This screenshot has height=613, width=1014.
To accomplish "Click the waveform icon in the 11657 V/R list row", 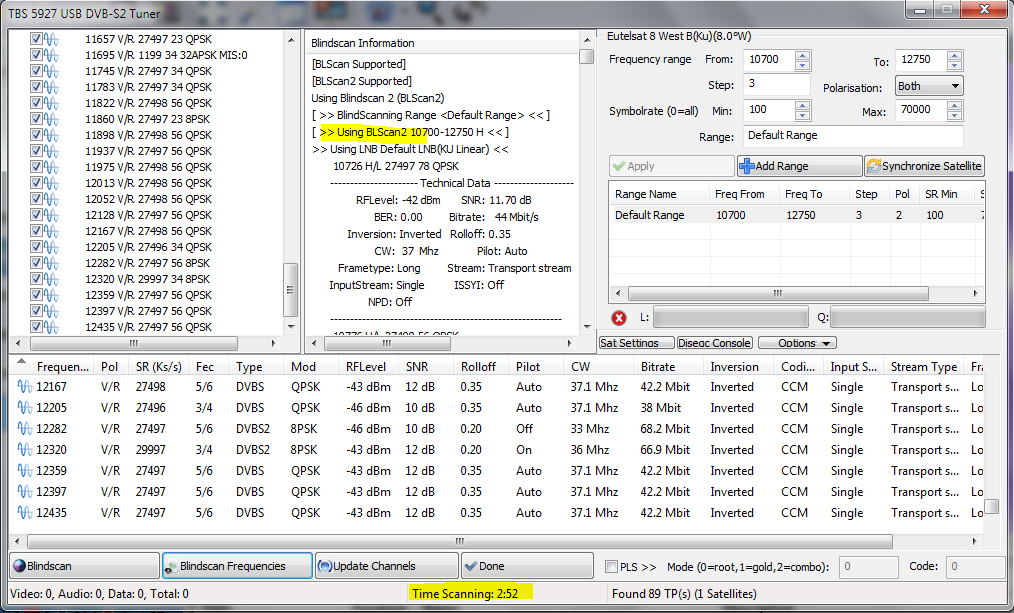I will click(51, 39).
